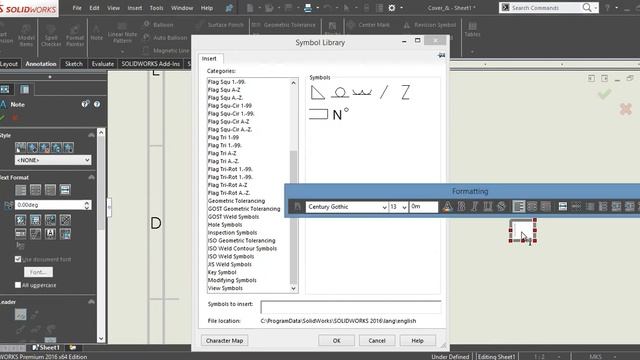Switch to the Sketch tab

click(x=74, y=64)
